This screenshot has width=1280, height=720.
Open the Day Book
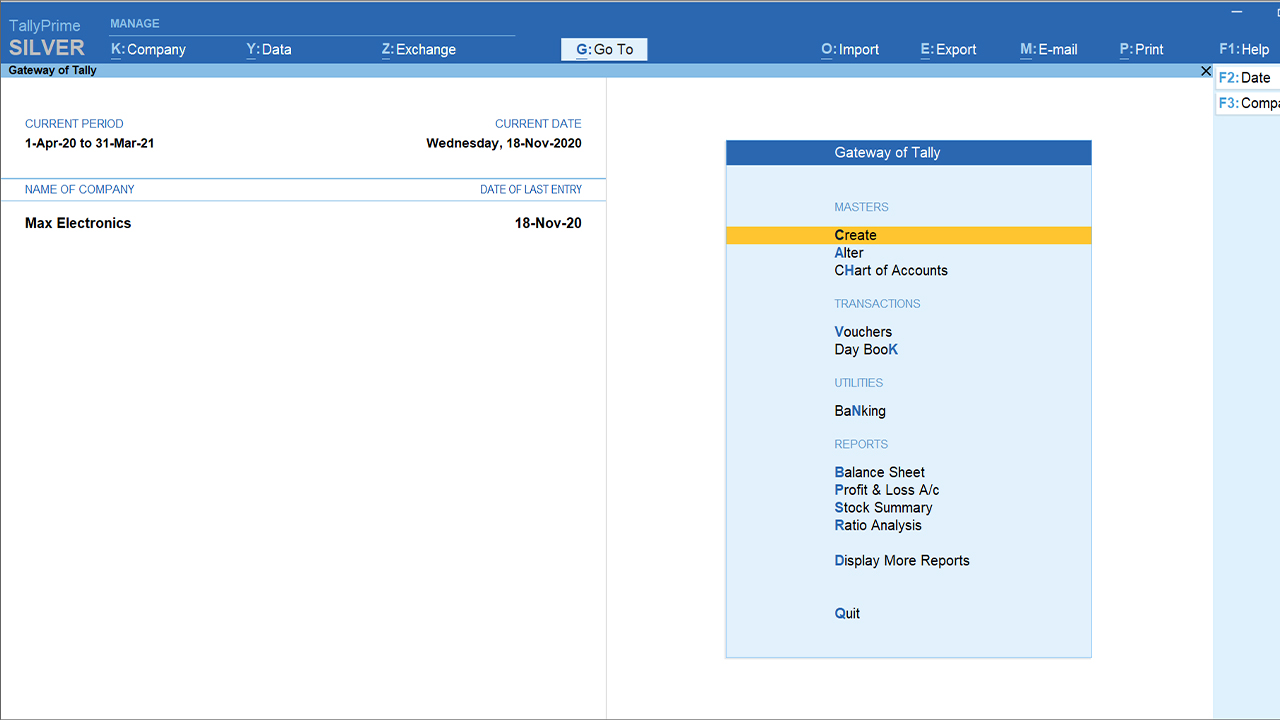point(866,350)
